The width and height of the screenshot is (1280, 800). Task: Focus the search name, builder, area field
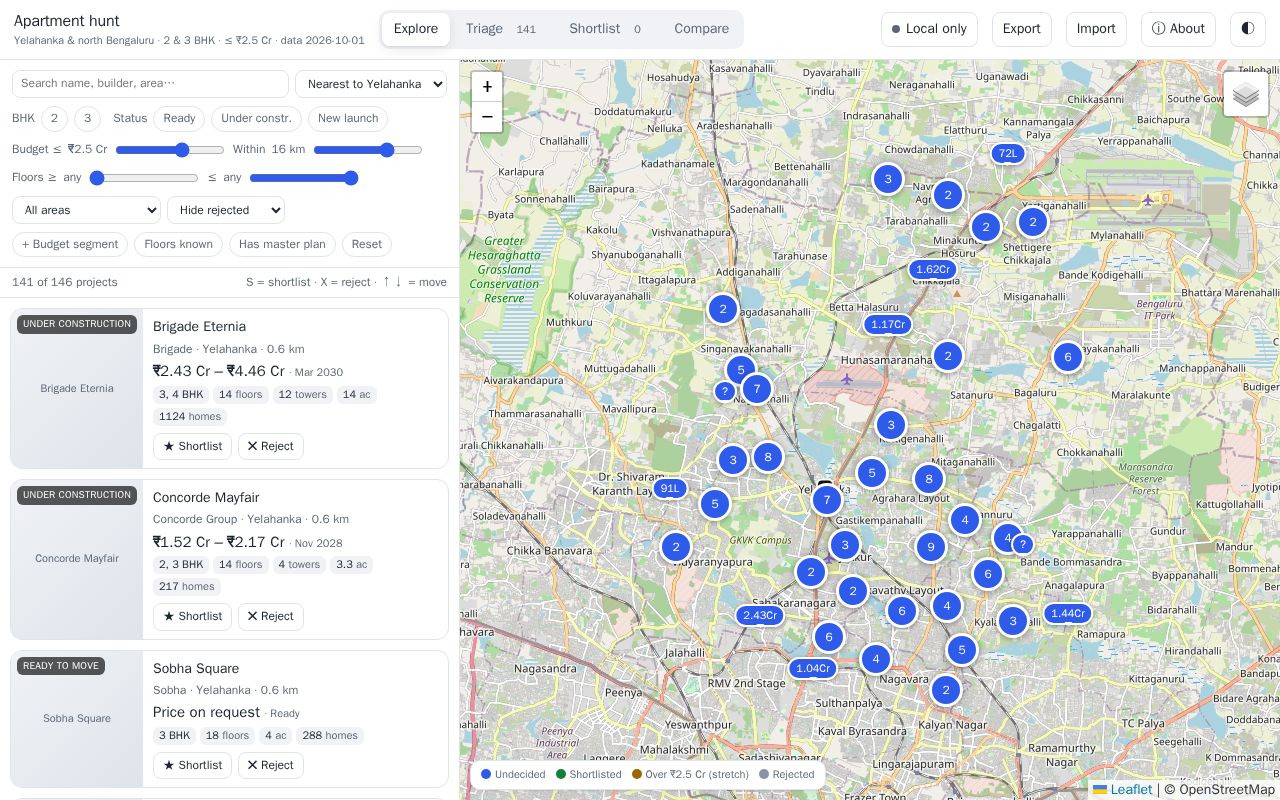point(150,84)
